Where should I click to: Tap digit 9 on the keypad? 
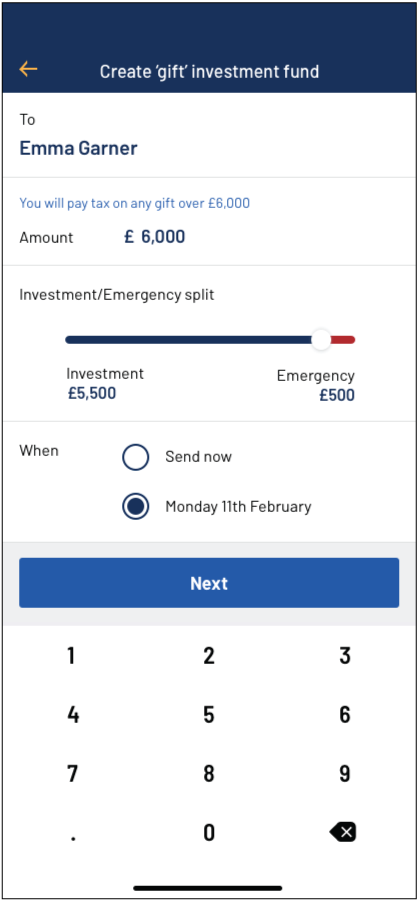coord(344,773)
